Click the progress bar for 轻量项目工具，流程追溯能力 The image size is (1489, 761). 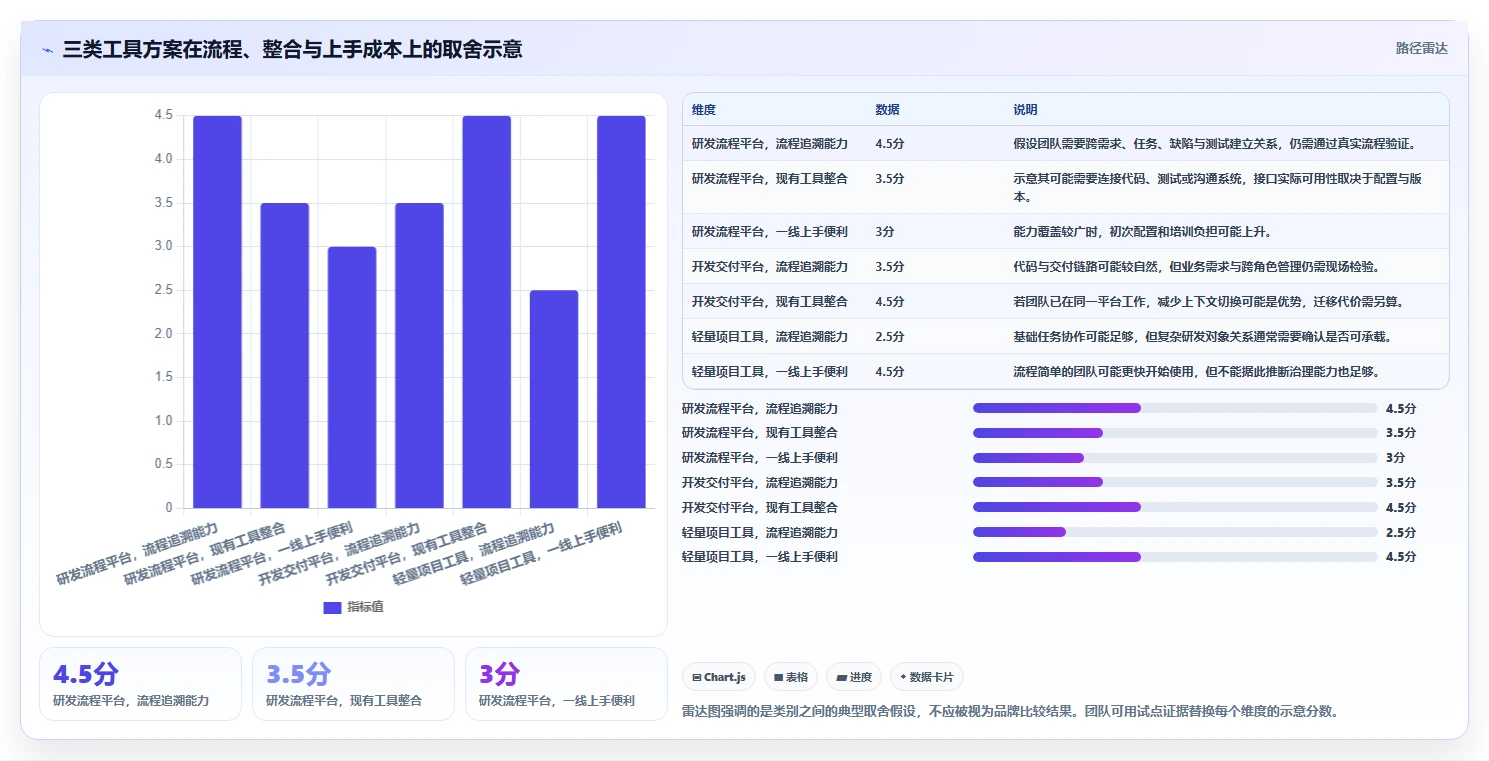(1175, 532)
